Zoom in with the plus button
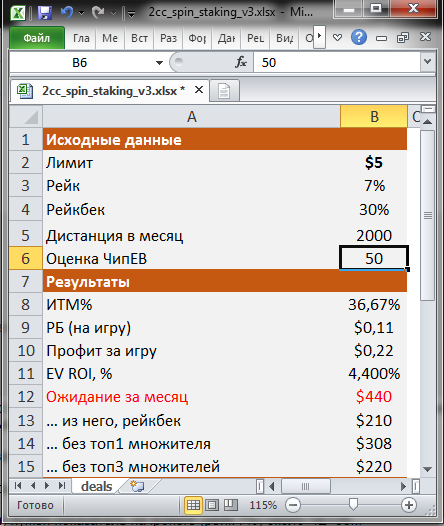 (409, 505)
